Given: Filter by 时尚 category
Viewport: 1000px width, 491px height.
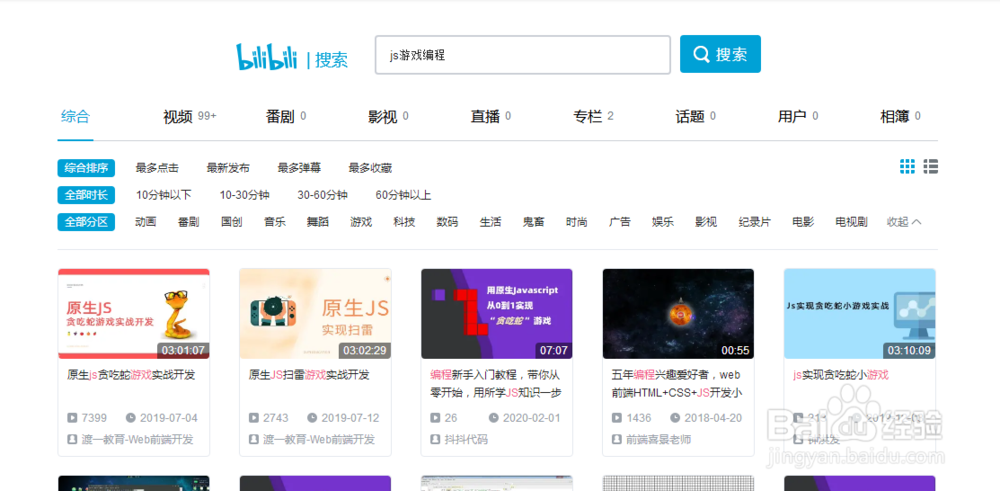Looking at the screenshot, I should pyautogui.click(x=577, y=222).
